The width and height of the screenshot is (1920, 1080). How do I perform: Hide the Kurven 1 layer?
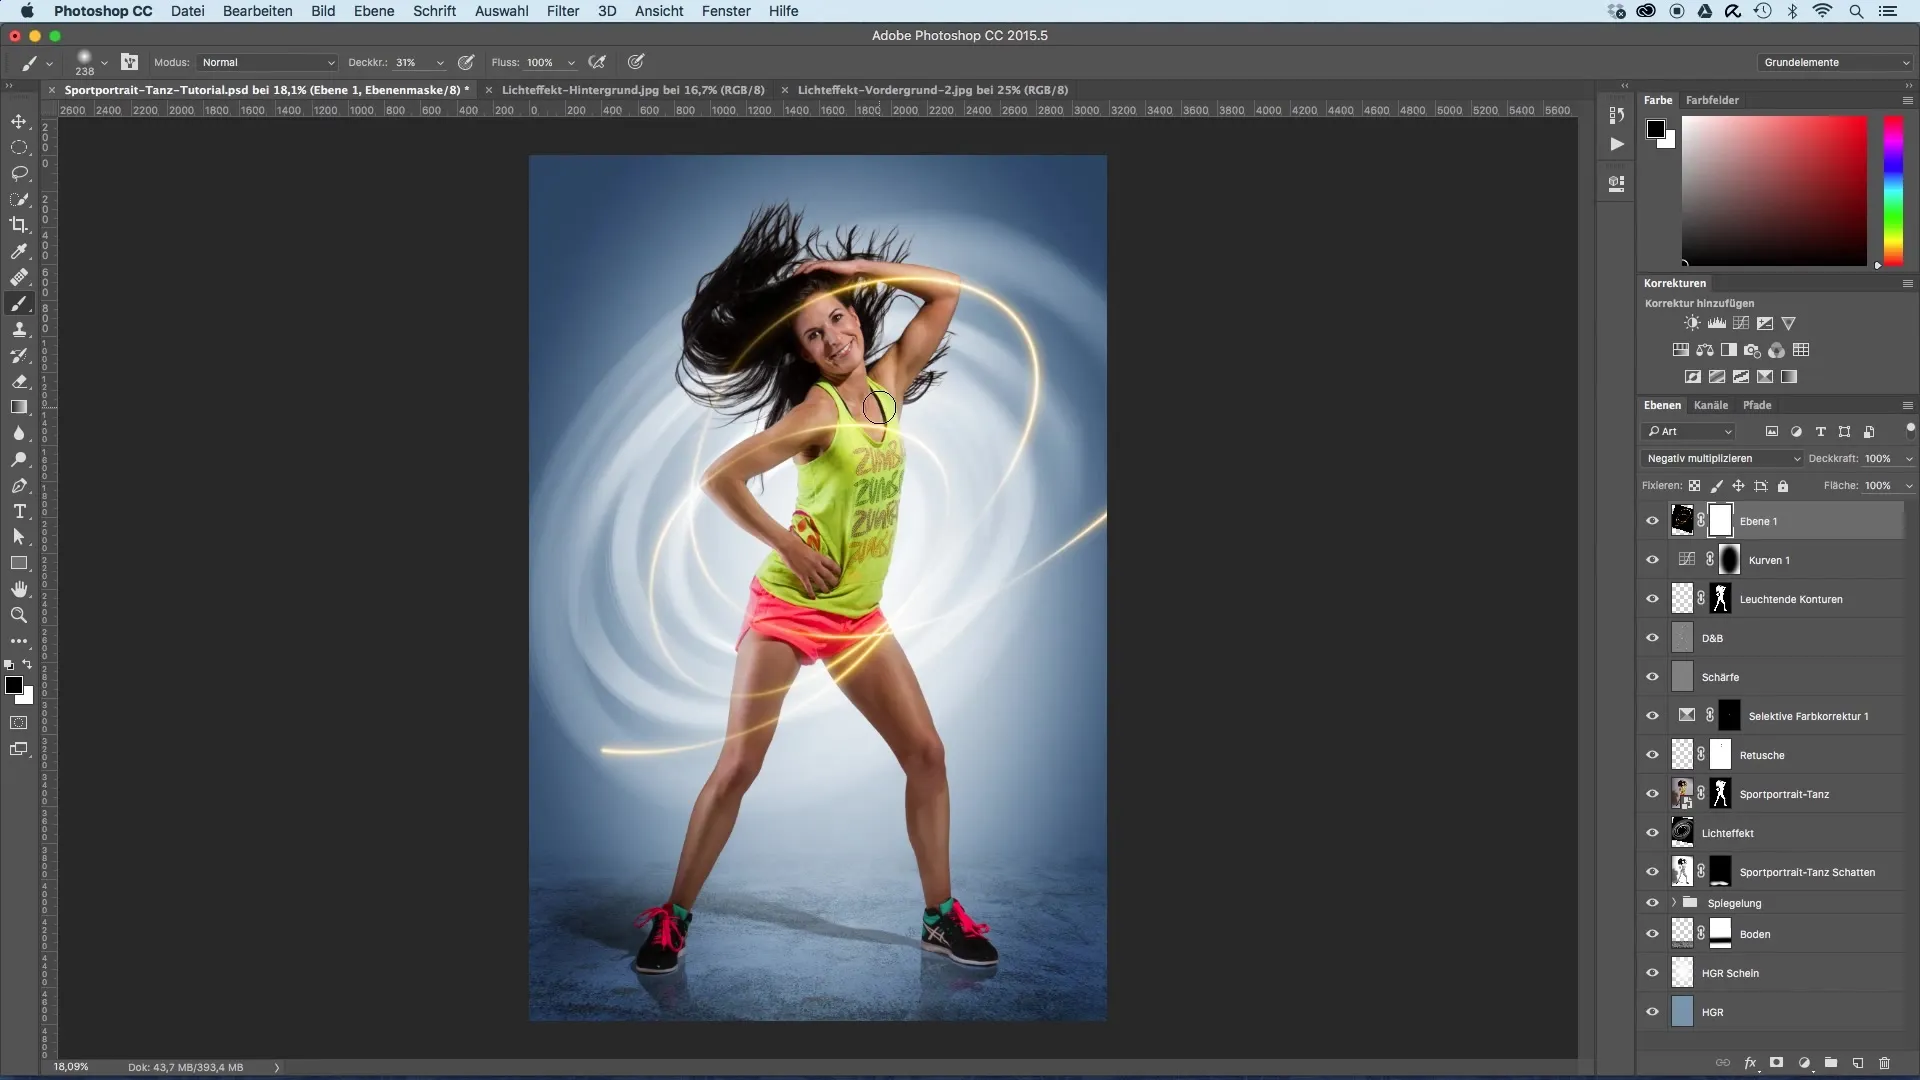pyautogui.click(x=1652, y=559)
